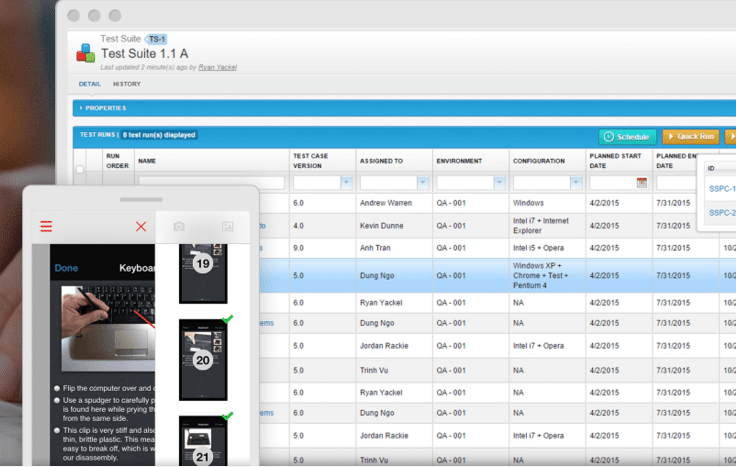Click the Keyboard photo in tablet guide

(108, 329)
